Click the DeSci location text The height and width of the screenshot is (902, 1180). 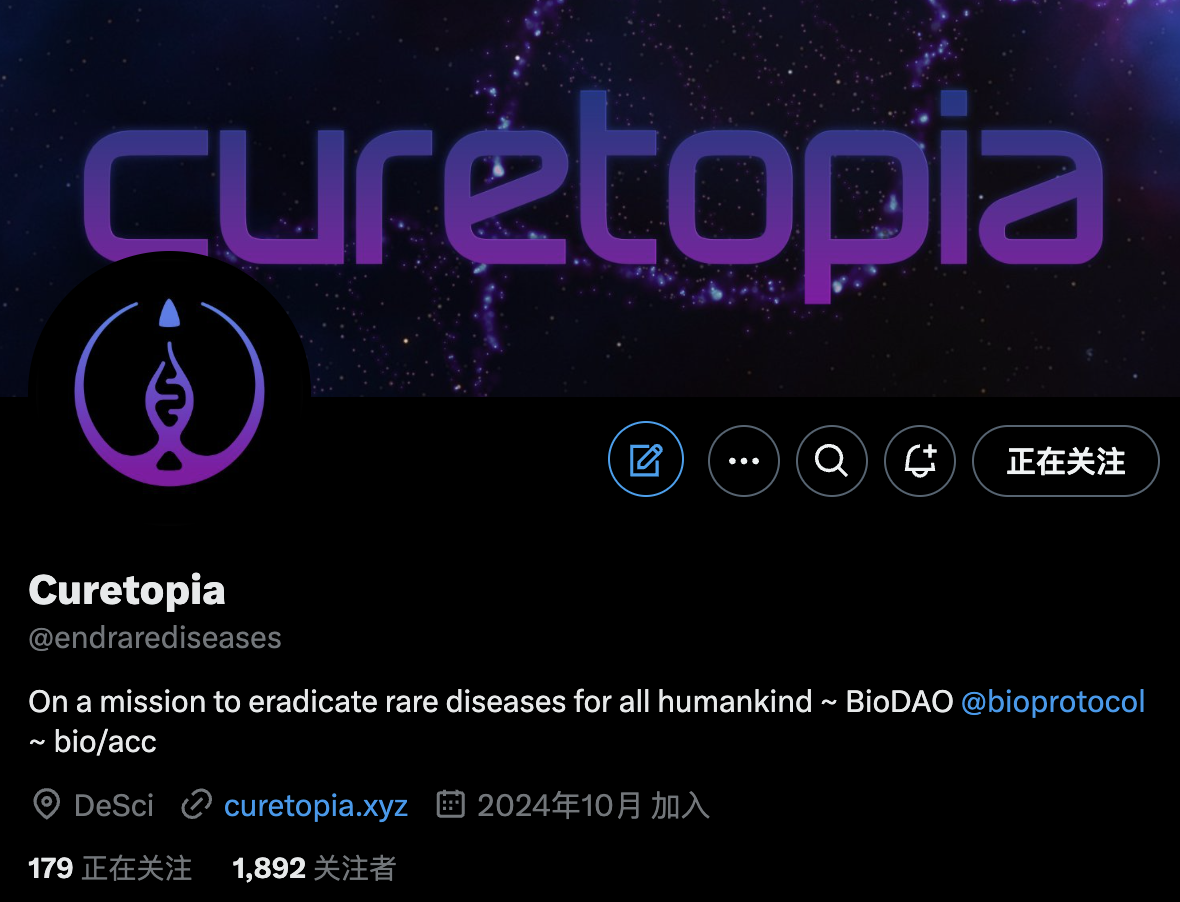[114, 806]
